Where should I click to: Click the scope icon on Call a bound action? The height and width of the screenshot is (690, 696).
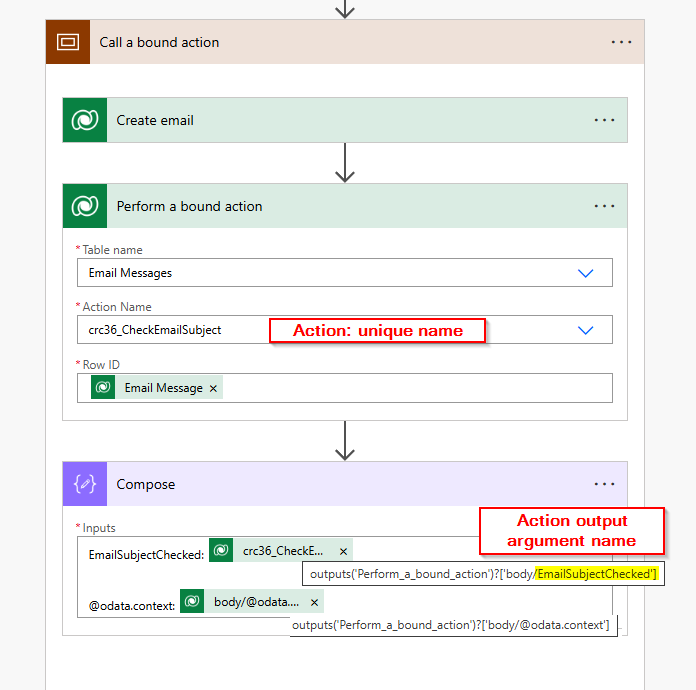pyautogui.click(x=68, y=42)
